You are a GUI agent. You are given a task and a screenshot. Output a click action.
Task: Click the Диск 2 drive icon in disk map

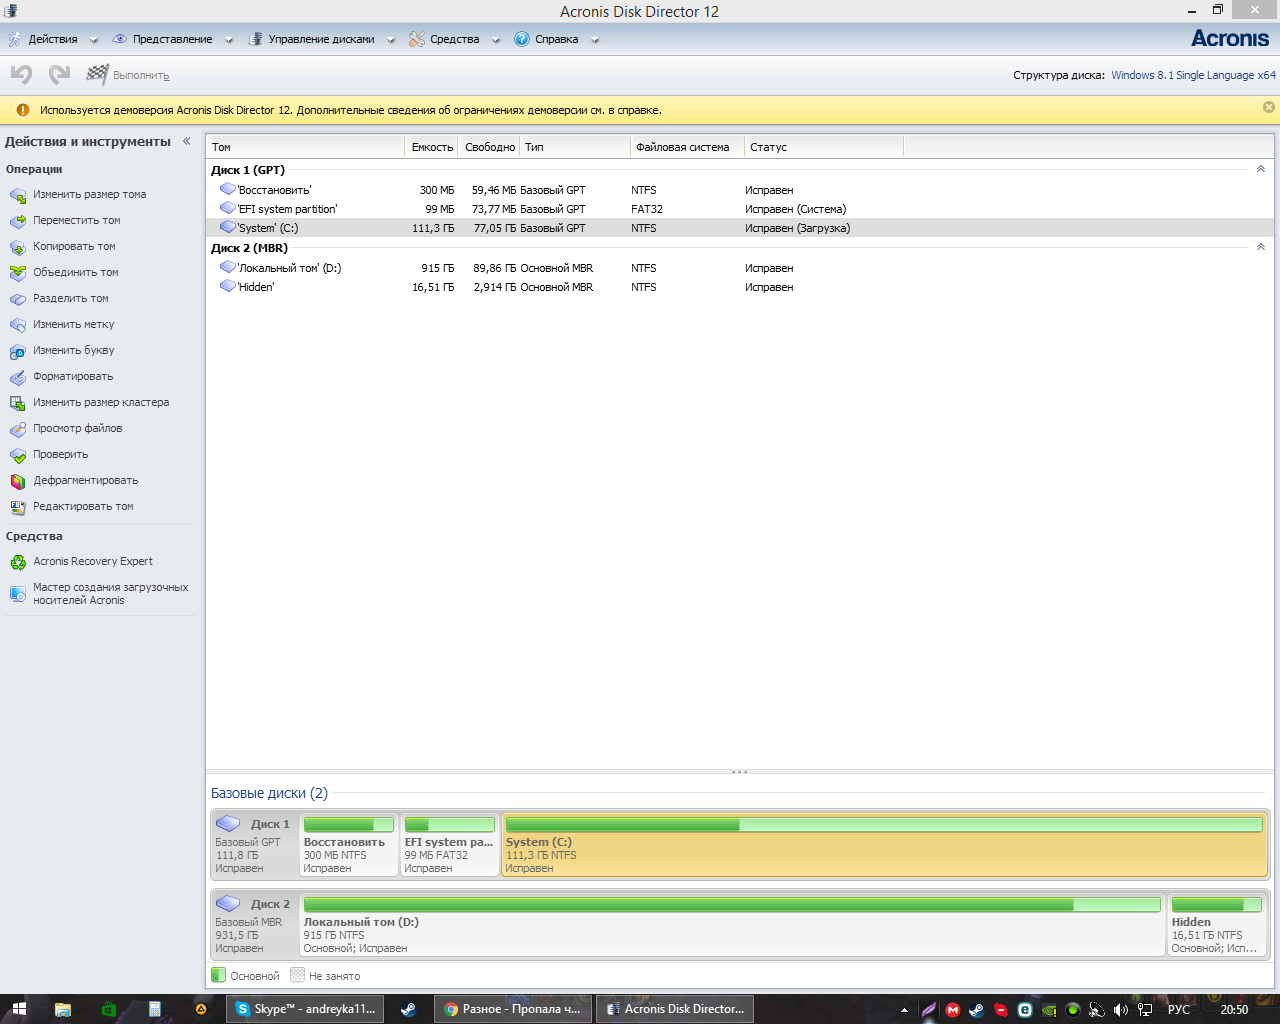point(228,904)
